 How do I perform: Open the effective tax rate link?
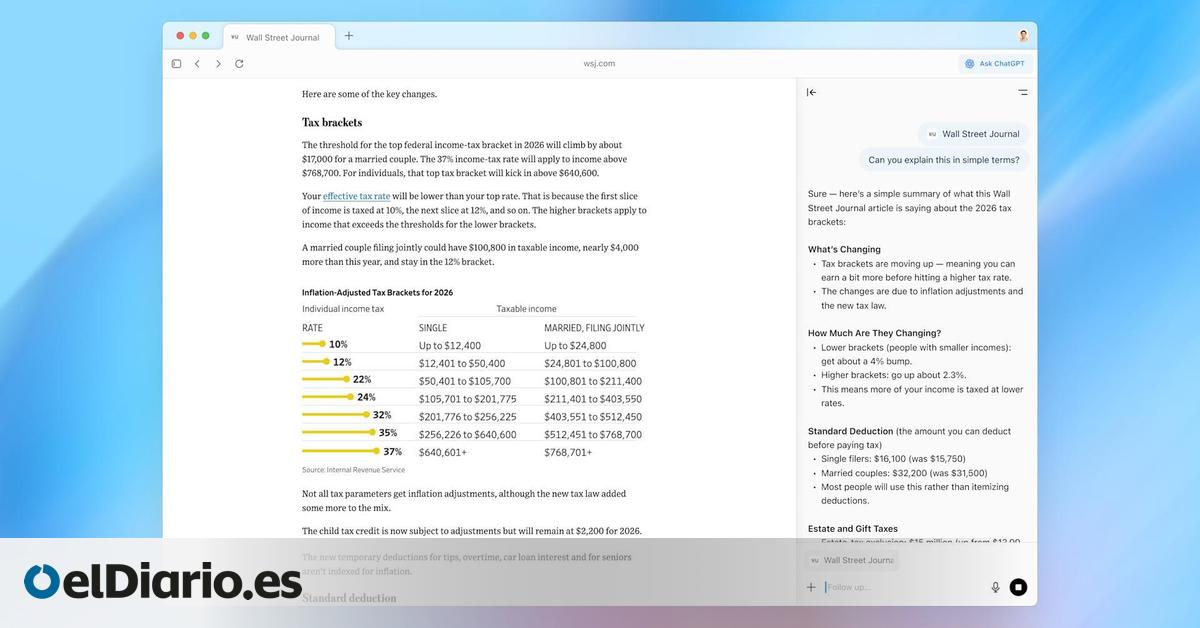[356, 197]
